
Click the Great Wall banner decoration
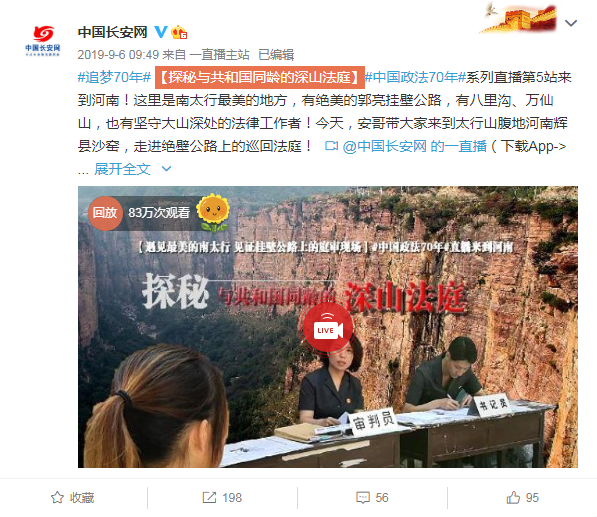tap(519, 17)
